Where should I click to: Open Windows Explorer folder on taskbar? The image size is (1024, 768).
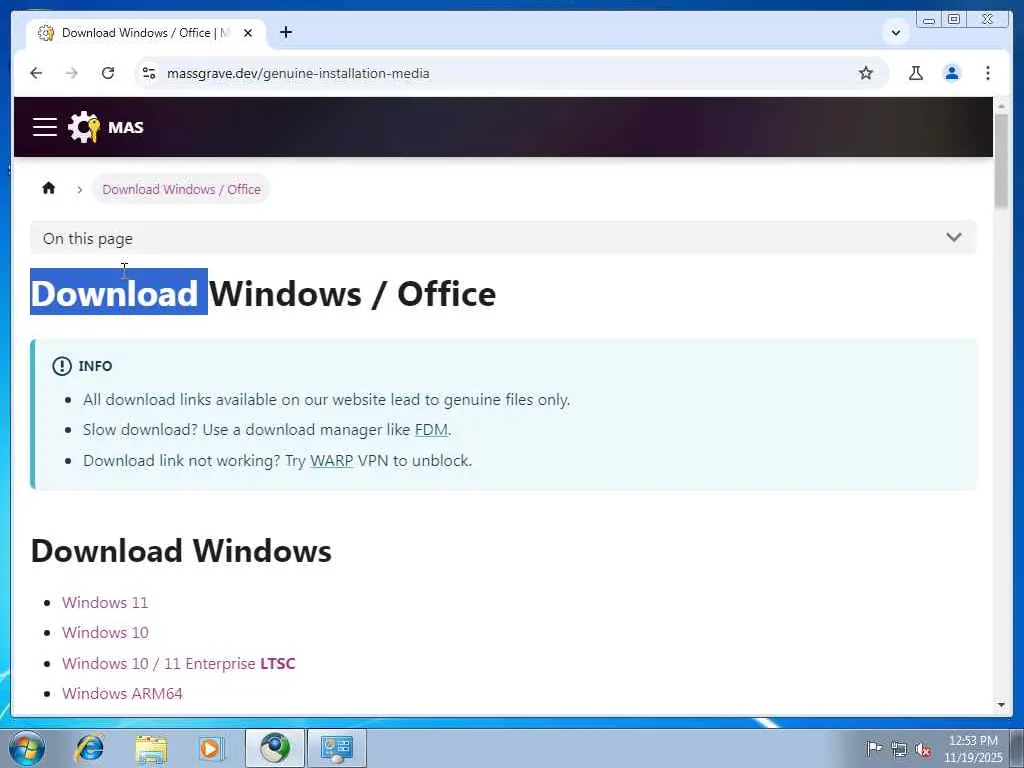[151, 748]
